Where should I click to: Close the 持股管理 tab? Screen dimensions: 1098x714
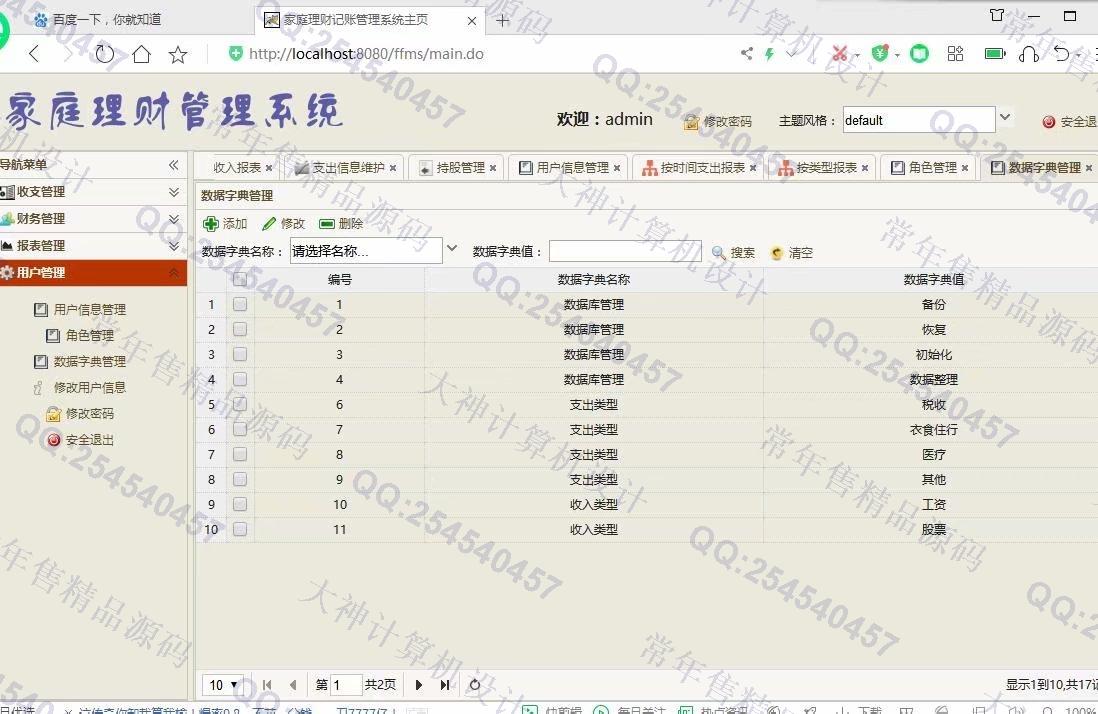(x=493, y=168)
